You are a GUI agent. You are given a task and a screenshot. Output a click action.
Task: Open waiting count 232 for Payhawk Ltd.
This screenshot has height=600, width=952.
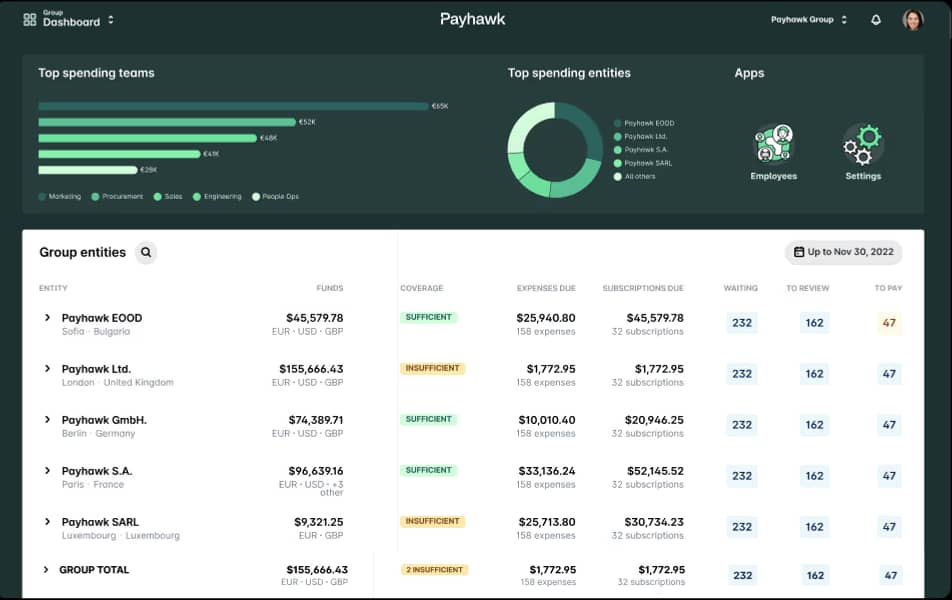[x=742, y=374]
